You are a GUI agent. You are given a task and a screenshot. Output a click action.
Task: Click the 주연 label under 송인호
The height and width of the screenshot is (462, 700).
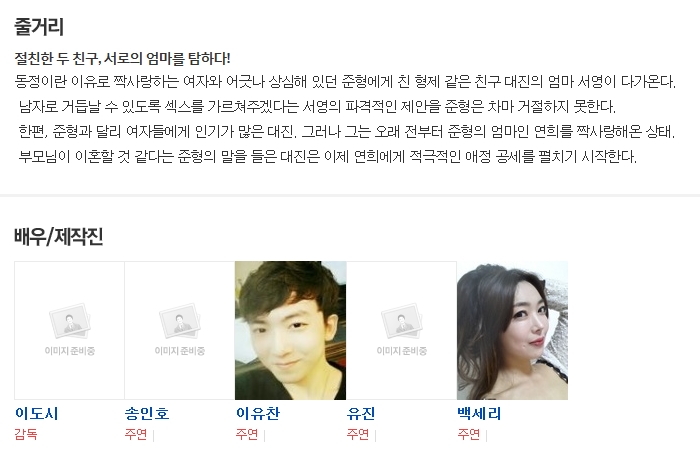pos(136,434)
